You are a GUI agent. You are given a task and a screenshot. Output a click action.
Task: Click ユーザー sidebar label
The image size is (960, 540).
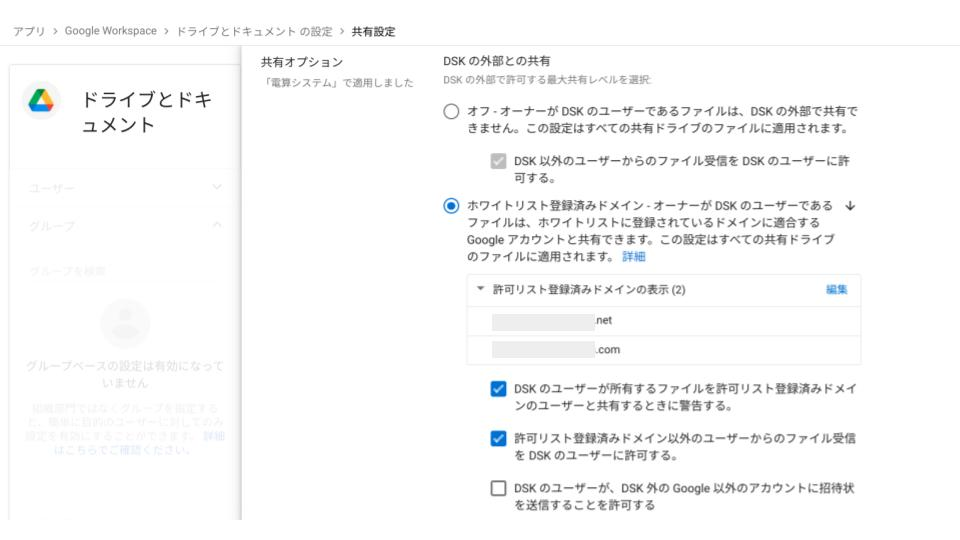52,188
